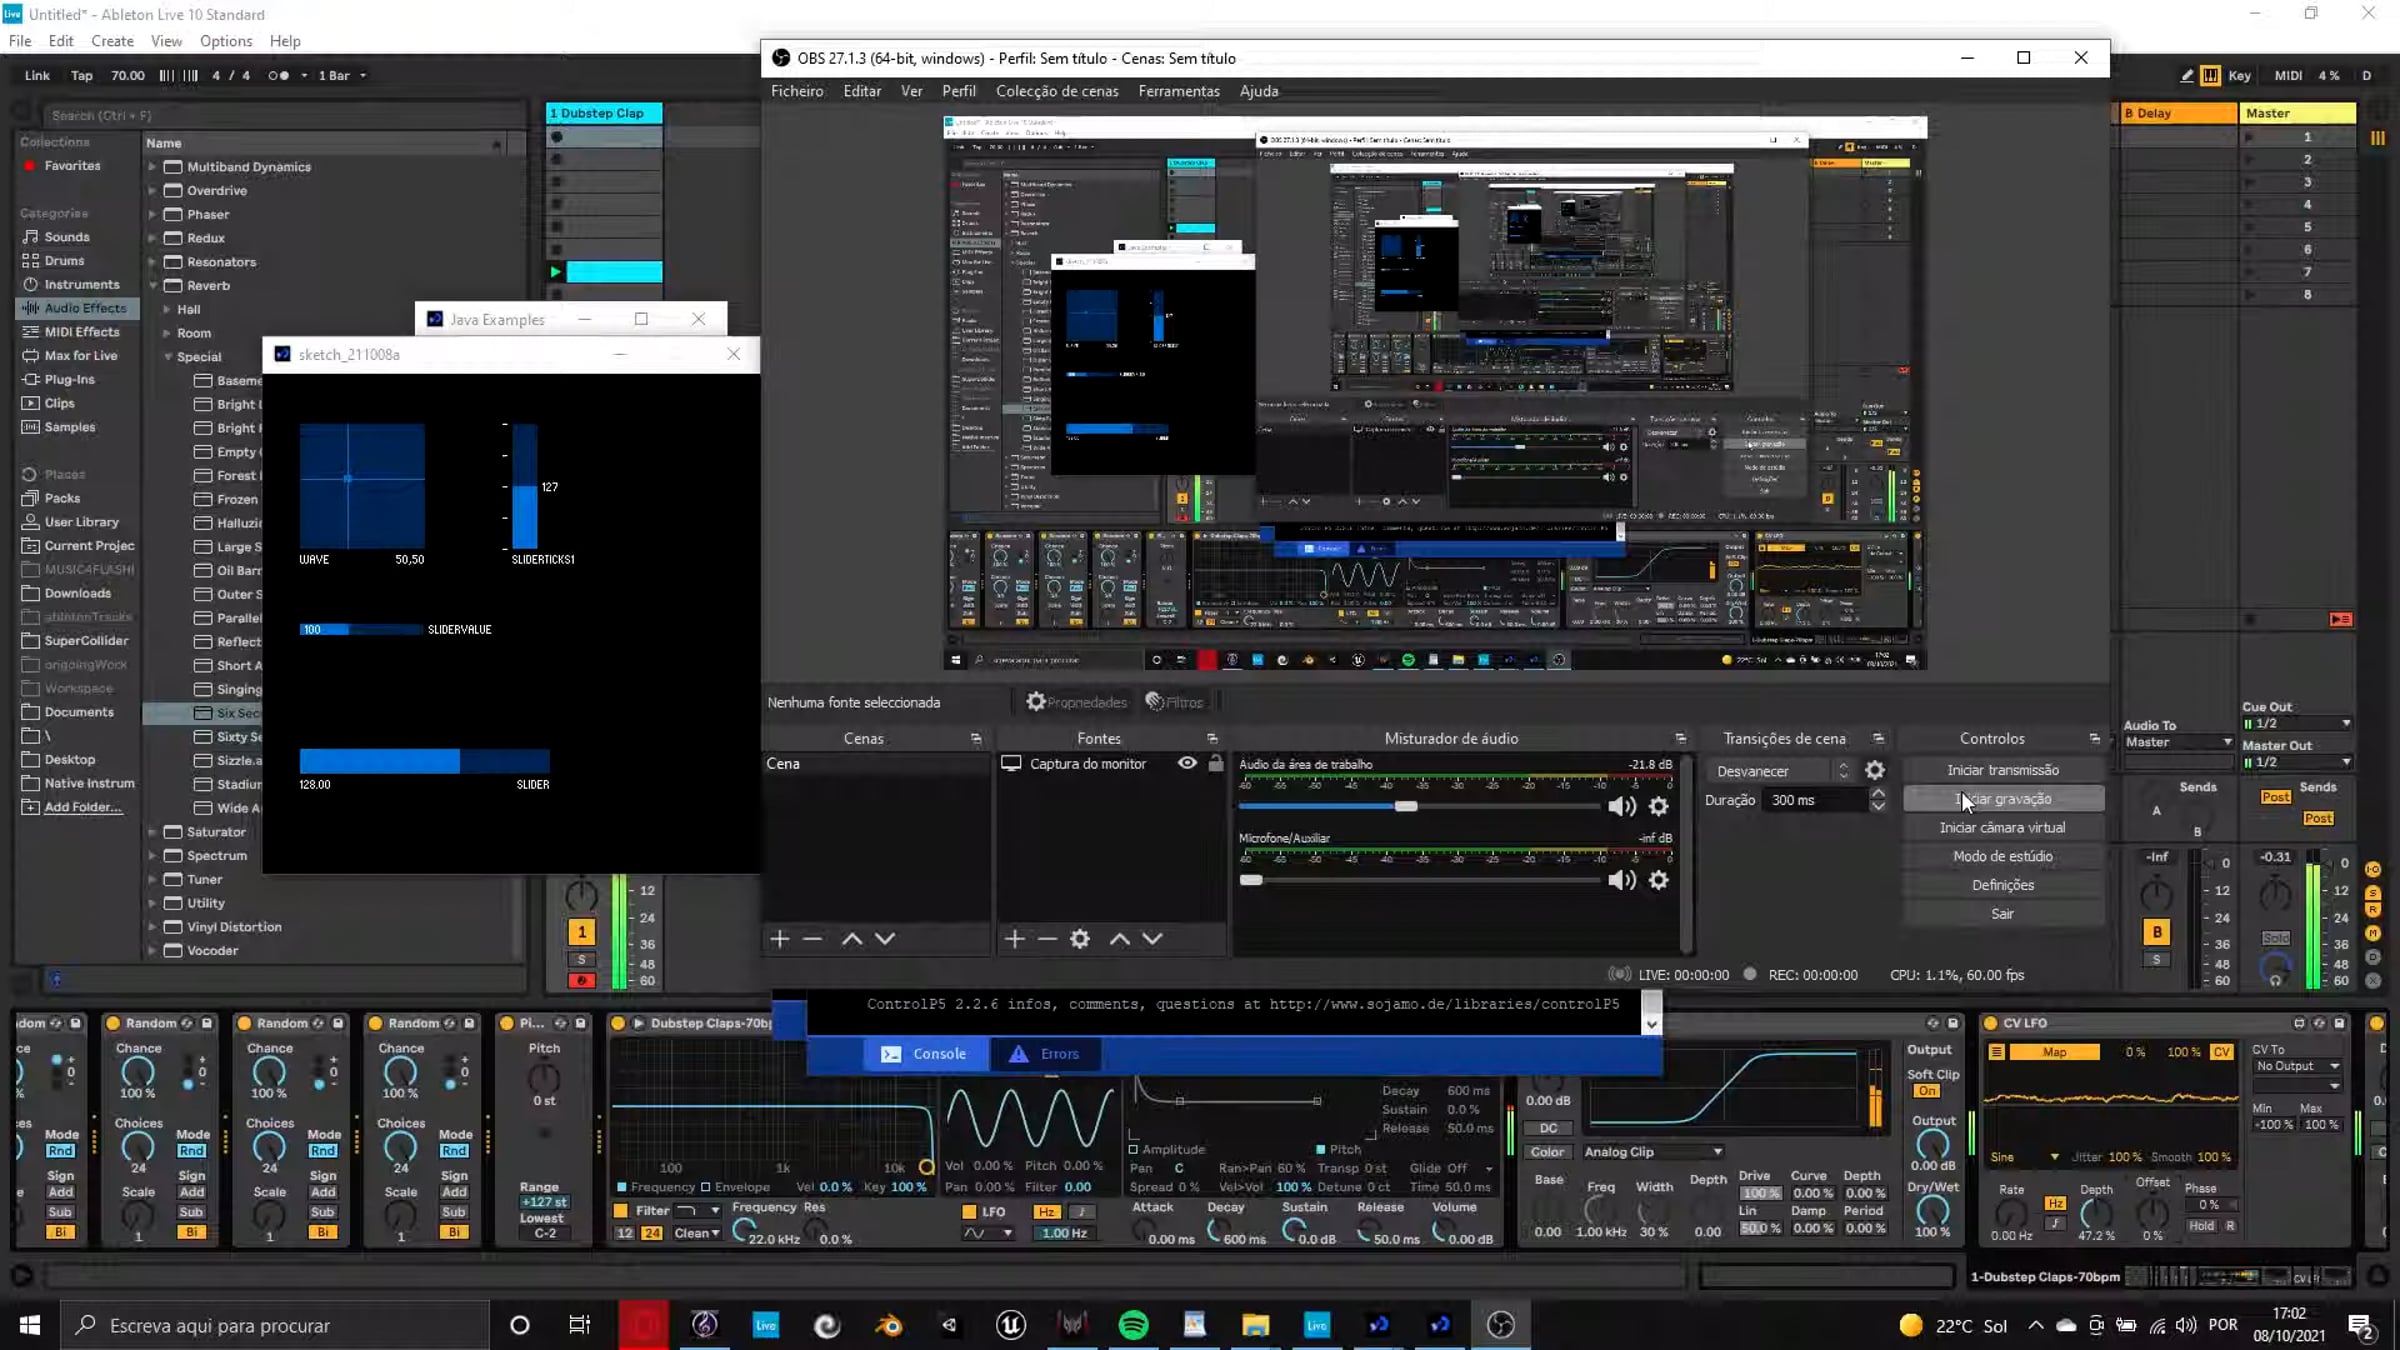The image size is (2400, 1350).
Task: Hide the Captura do monitor source
Action: [x=1187, y=763]
